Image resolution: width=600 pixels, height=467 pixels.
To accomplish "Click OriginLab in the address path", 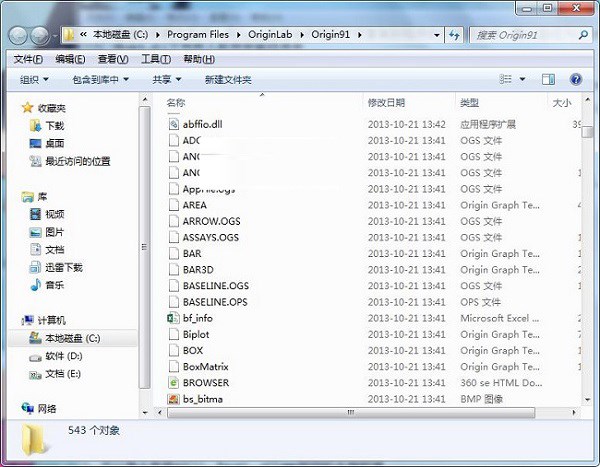I will click(270, 35).
